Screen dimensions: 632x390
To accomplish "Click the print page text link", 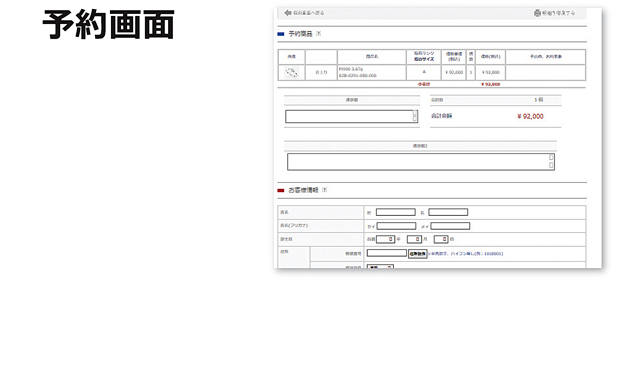I will pos(558,13).
